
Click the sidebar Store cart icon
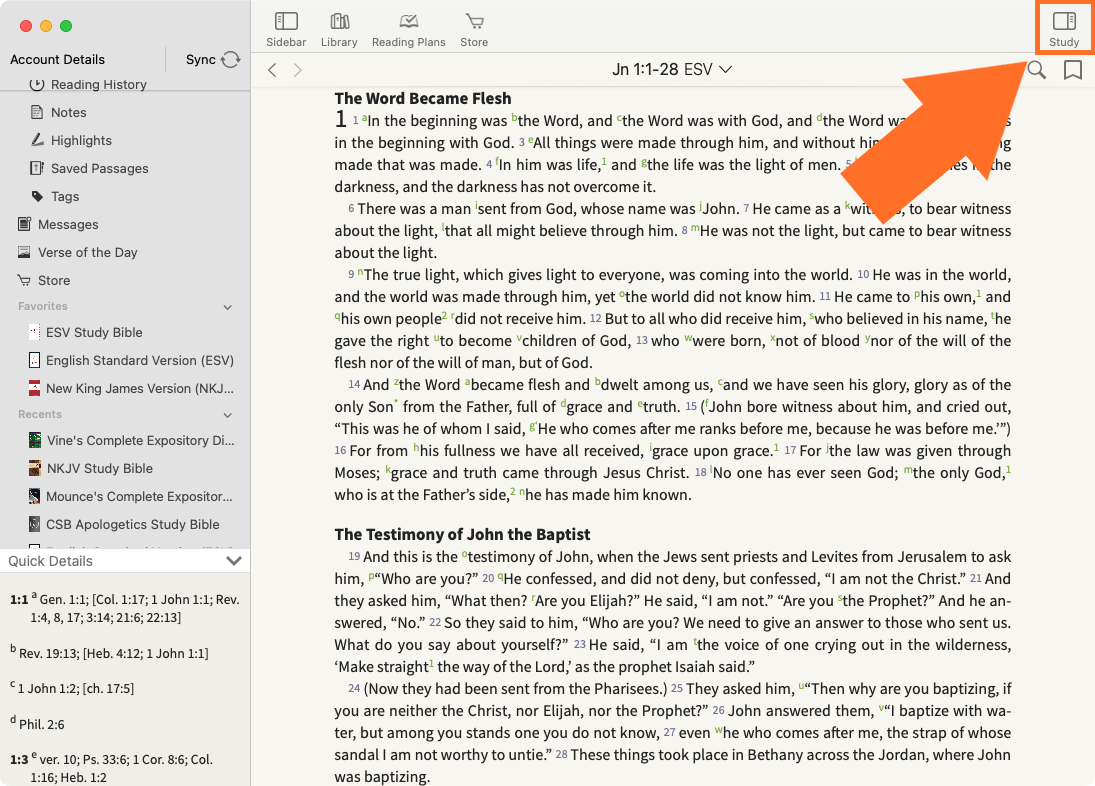[24, 280]
